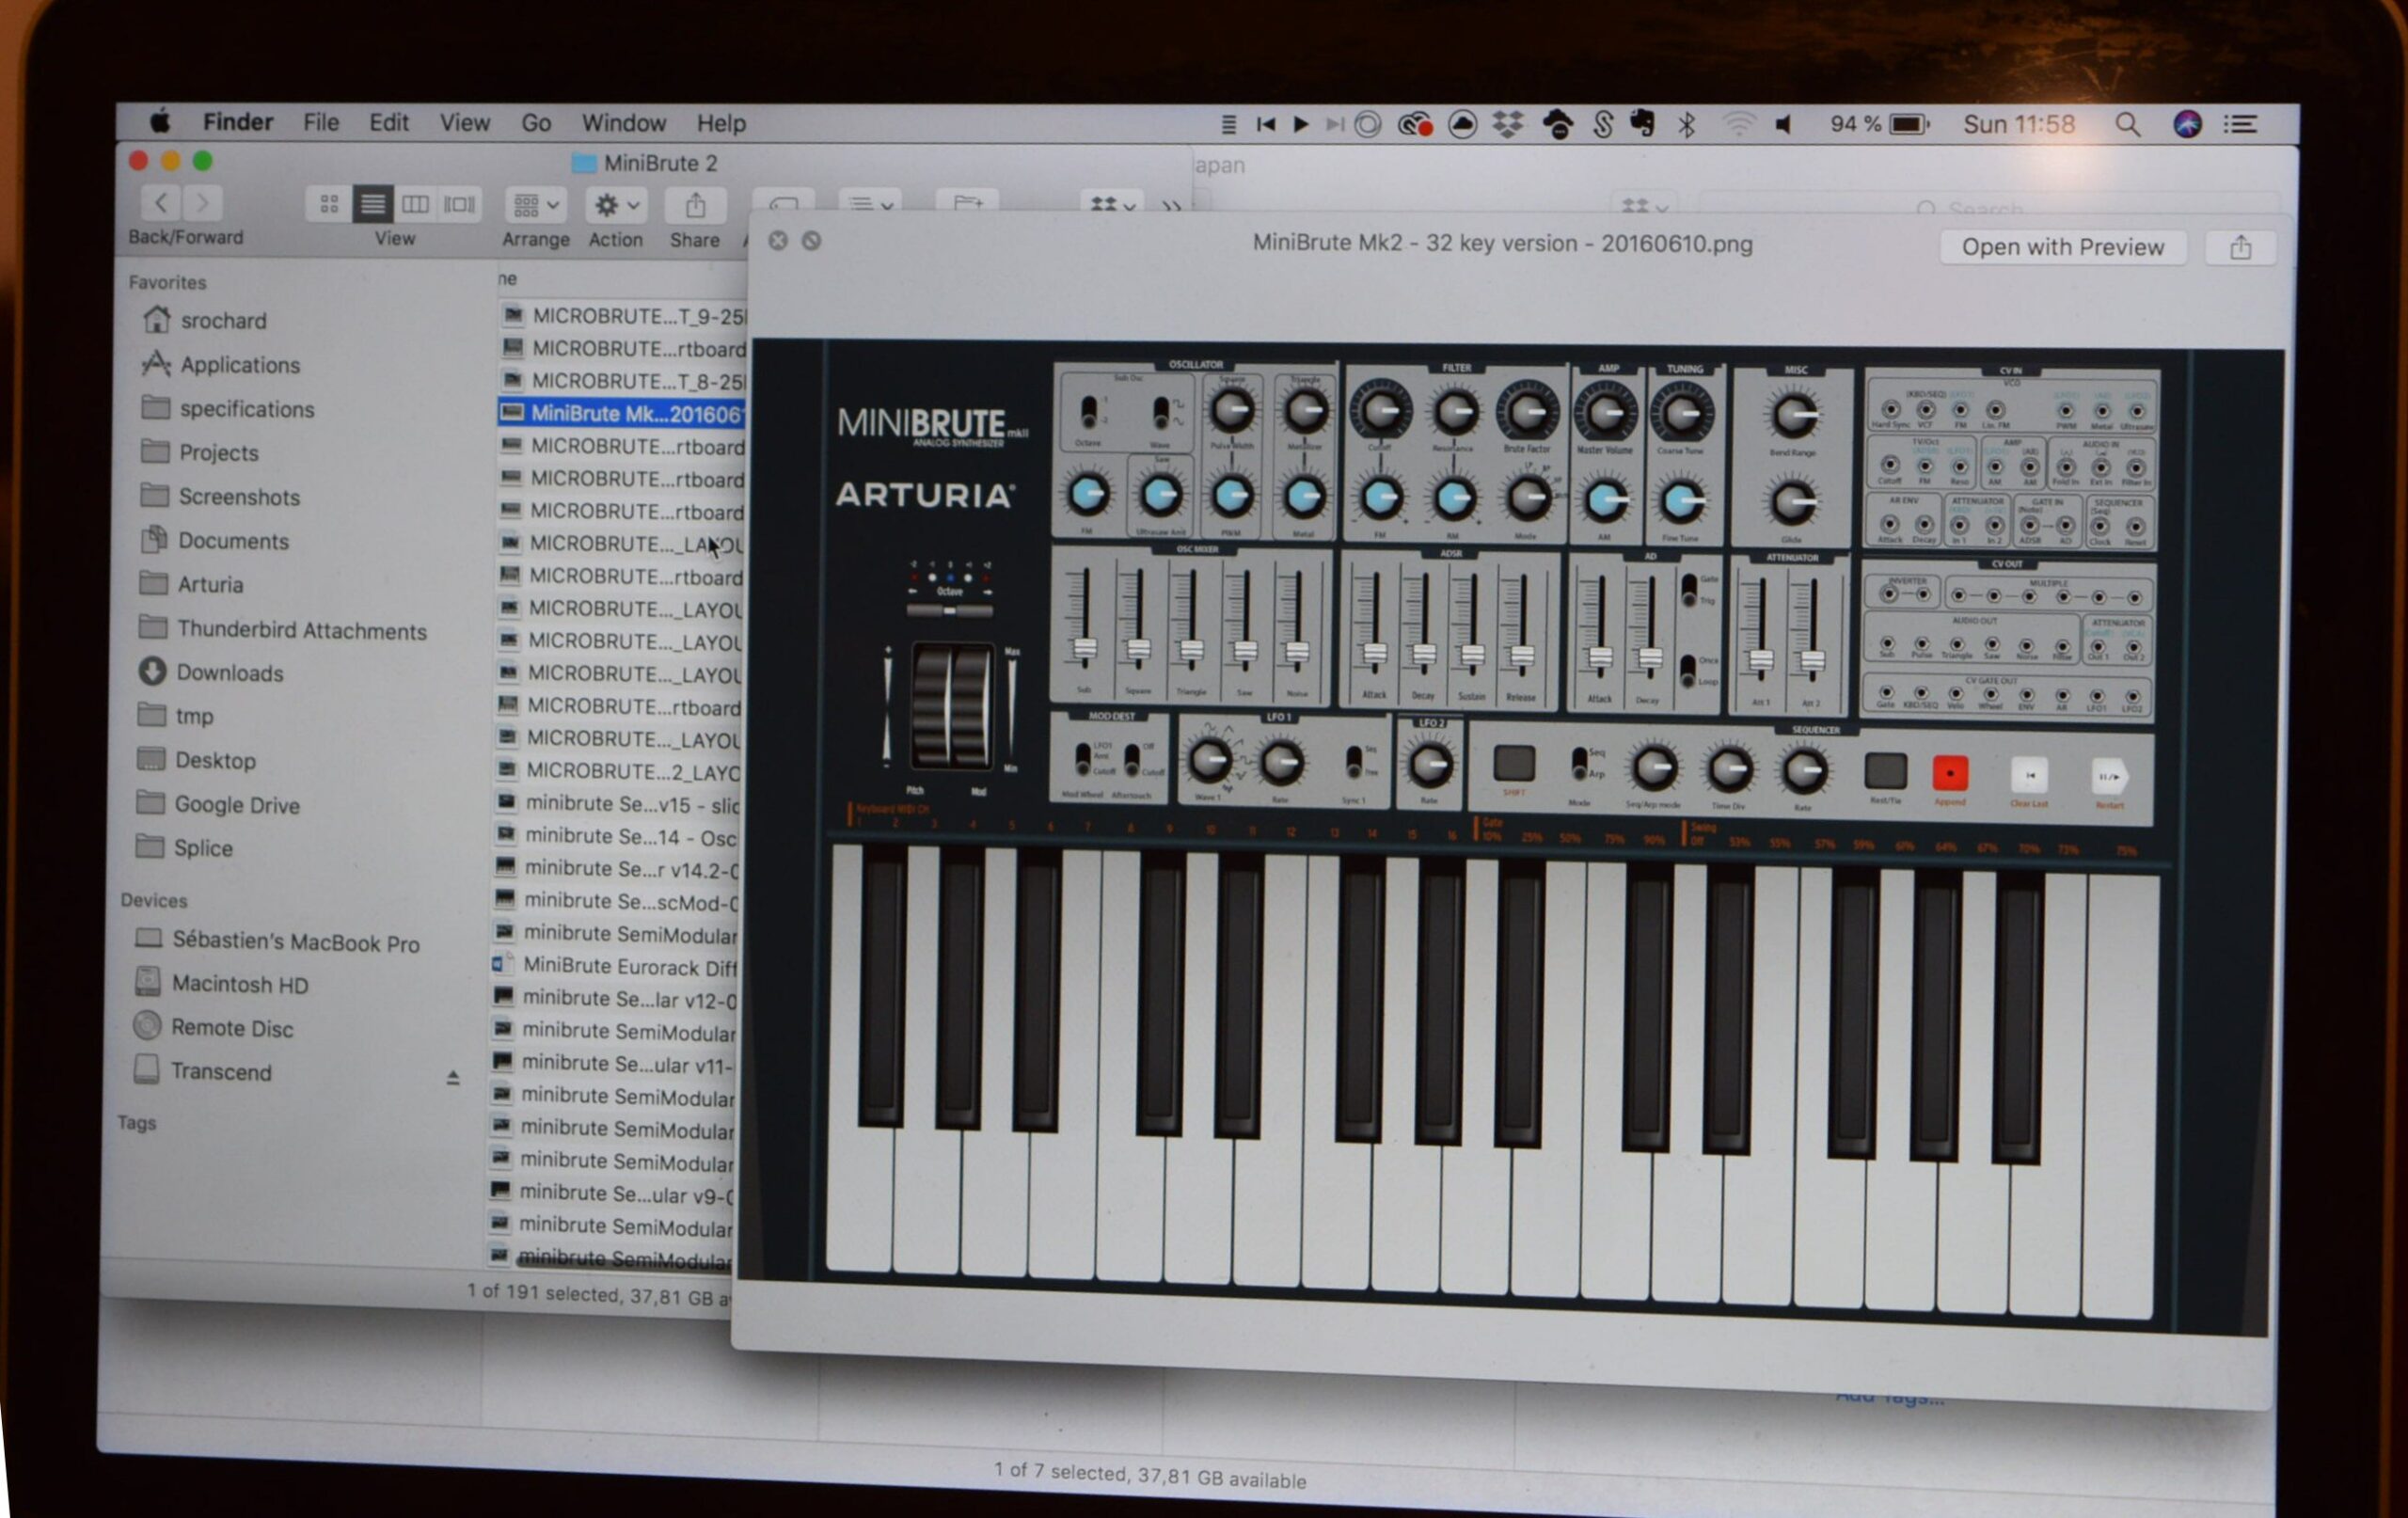Close the Quick Look preview panel
This screenshot has width=2408, height=1518.
coord(778,240)
